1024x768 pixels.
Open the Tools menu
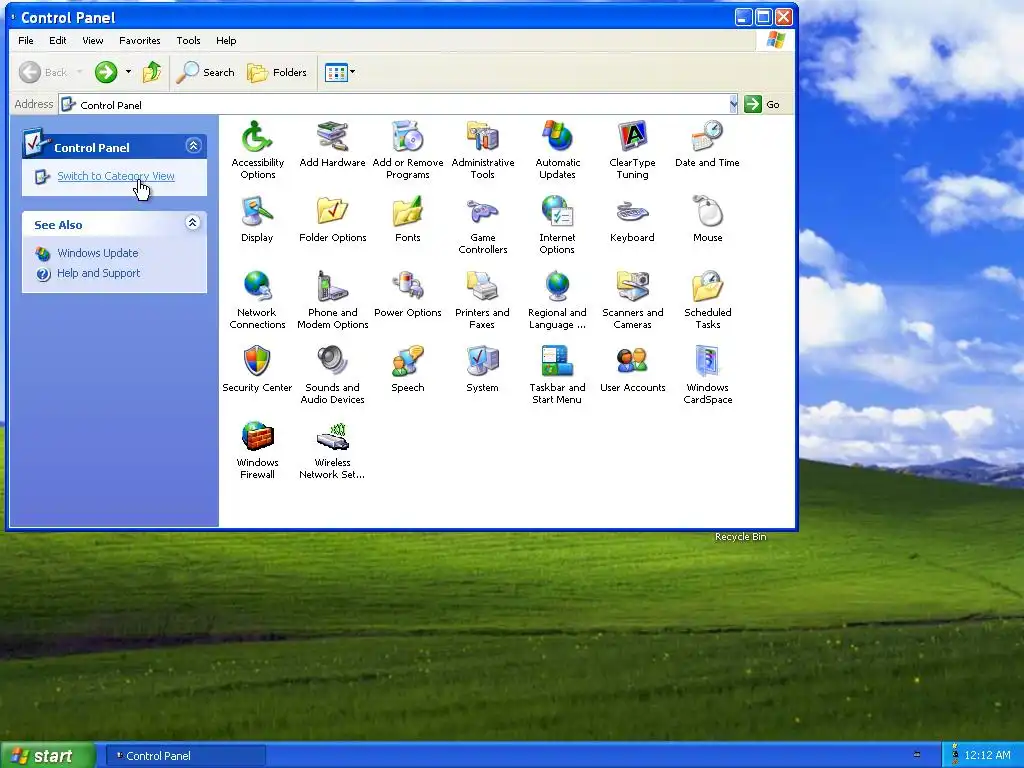pyautogui.click(x=188, y=40)
